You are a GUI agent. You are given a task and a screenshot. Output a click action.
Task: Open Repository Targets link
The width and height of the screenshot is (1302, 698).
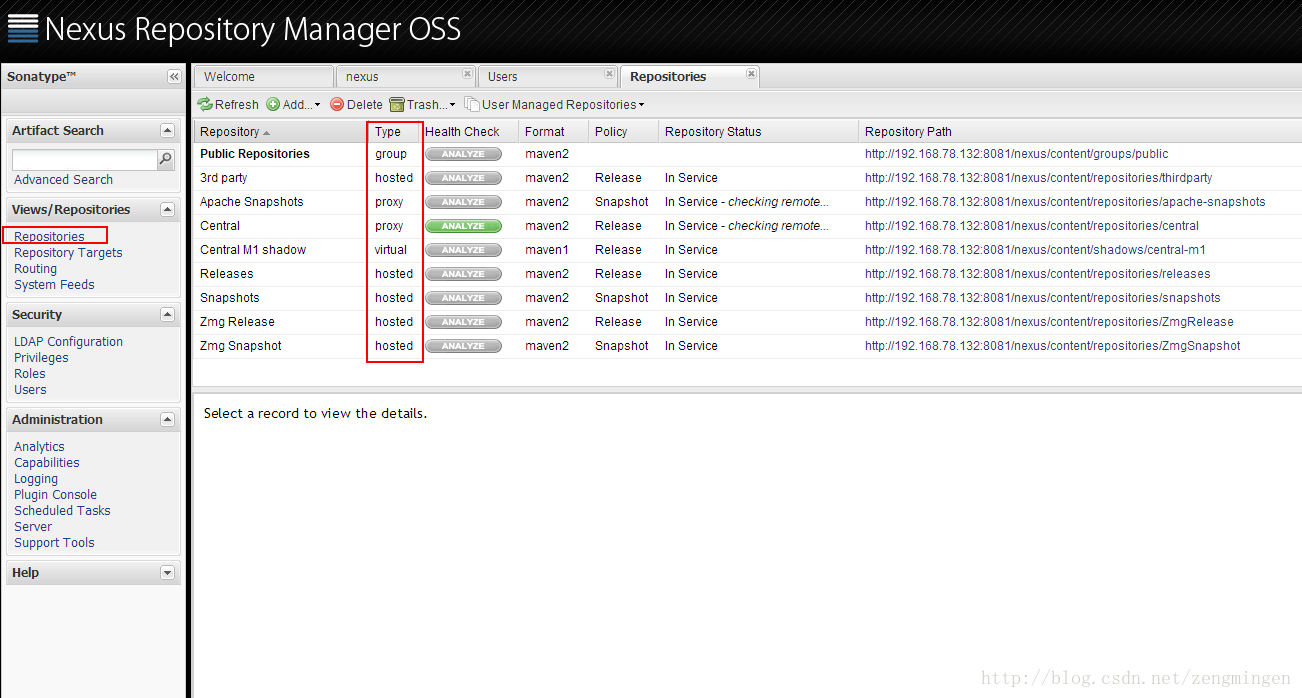pyautogui.click(x=68, y=253)
